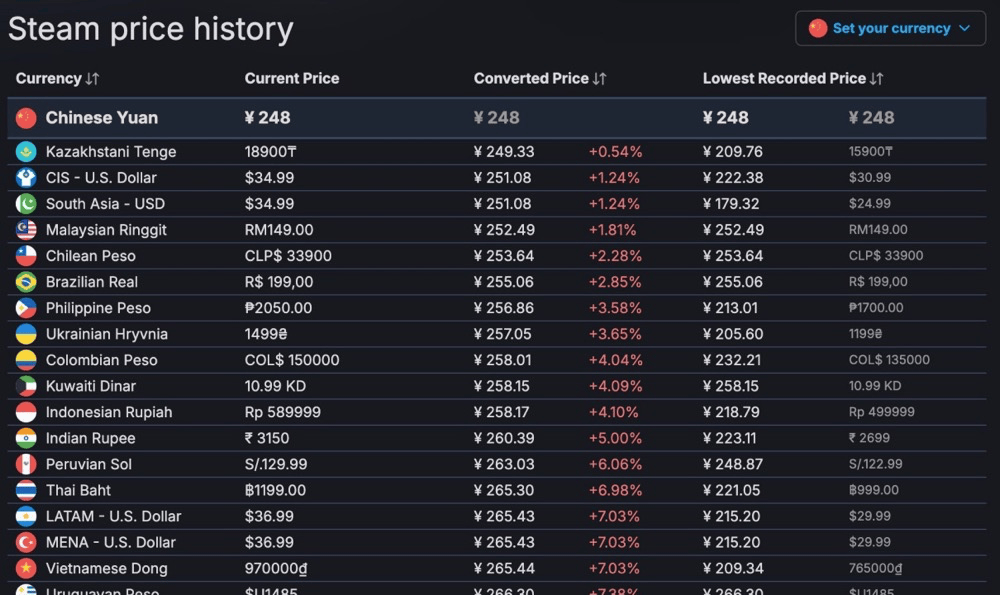Expand chevron on Set your currency

pos(965,28)
